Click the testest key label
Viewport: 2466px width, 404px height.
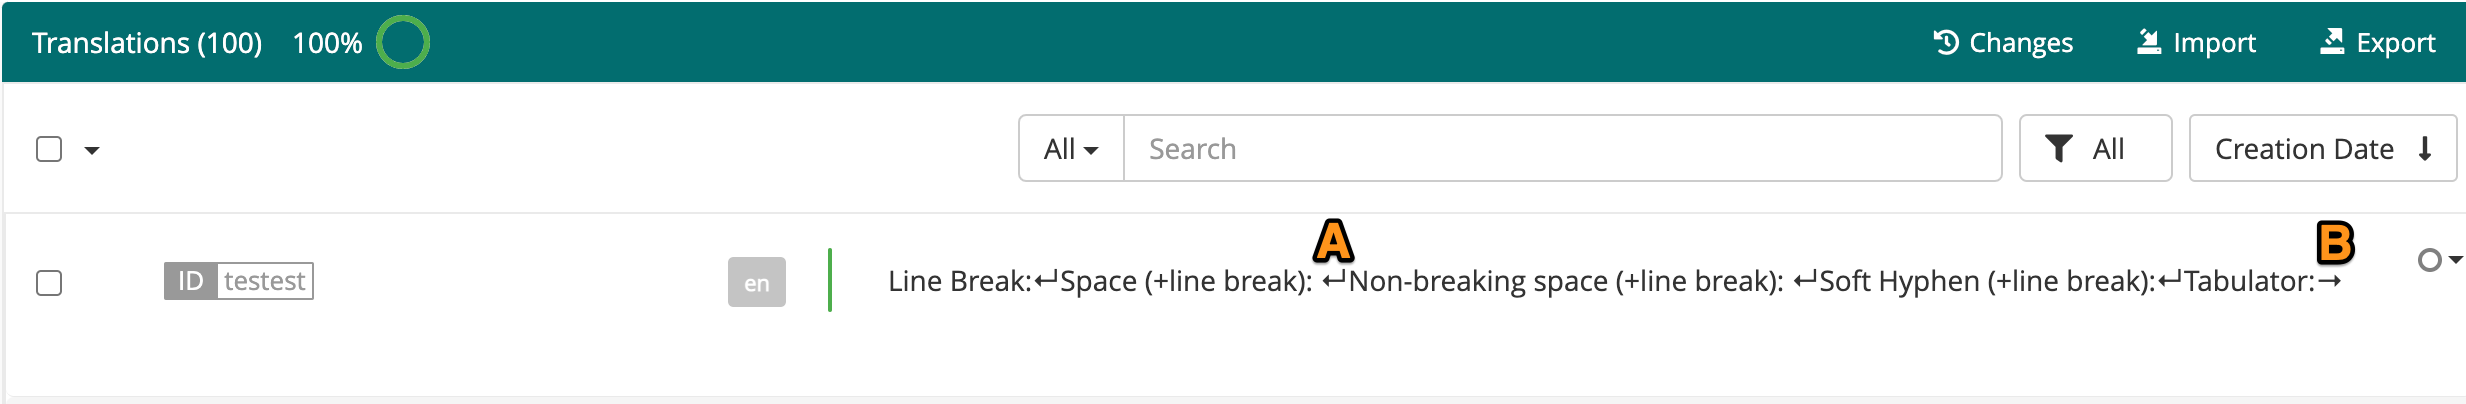tap(265, 281)
